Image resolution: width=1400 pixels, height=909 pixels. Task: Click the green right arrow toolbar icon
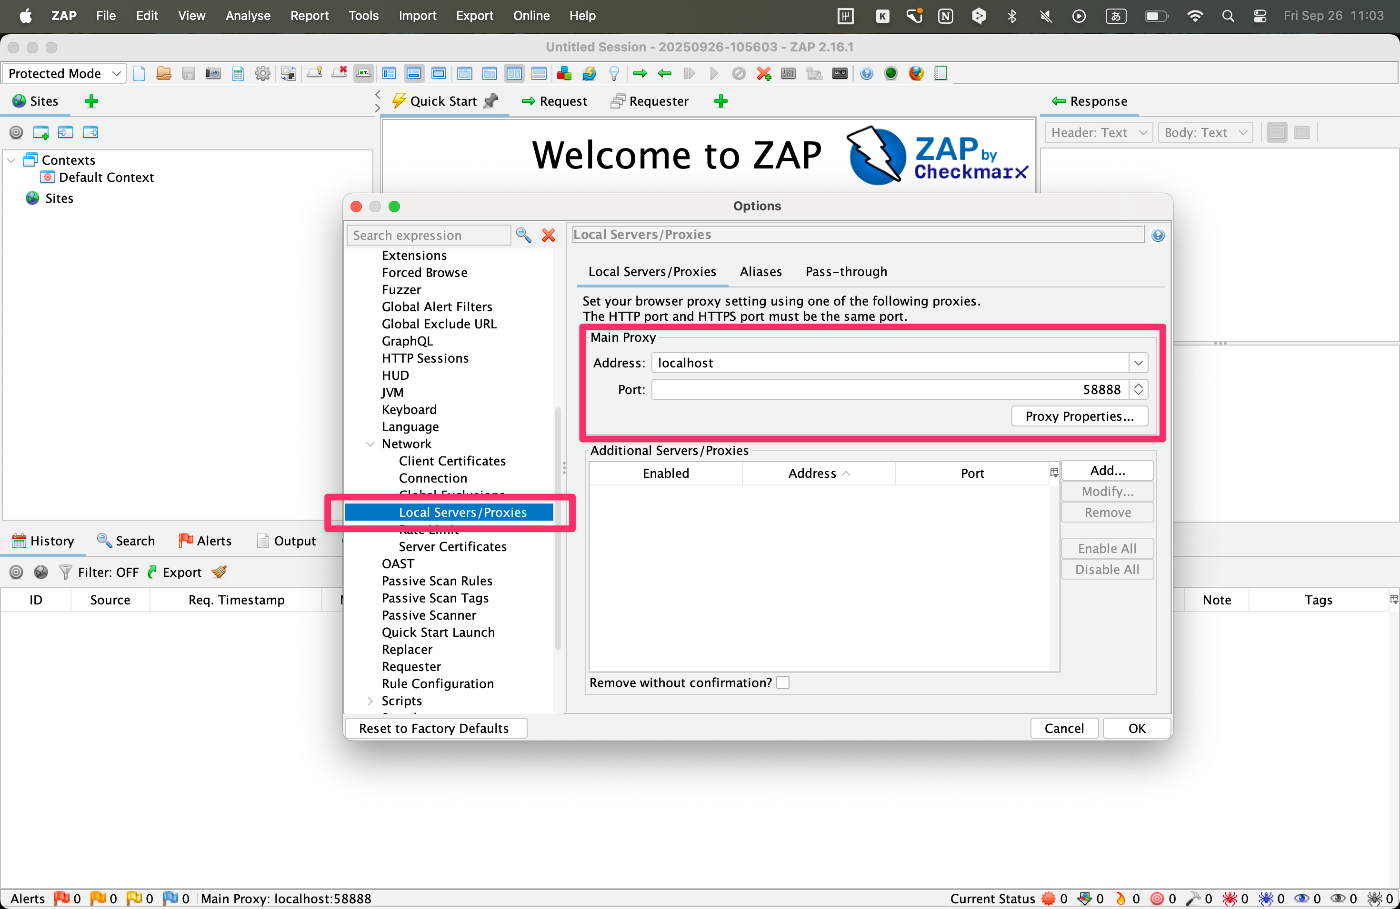click(640, 73)
